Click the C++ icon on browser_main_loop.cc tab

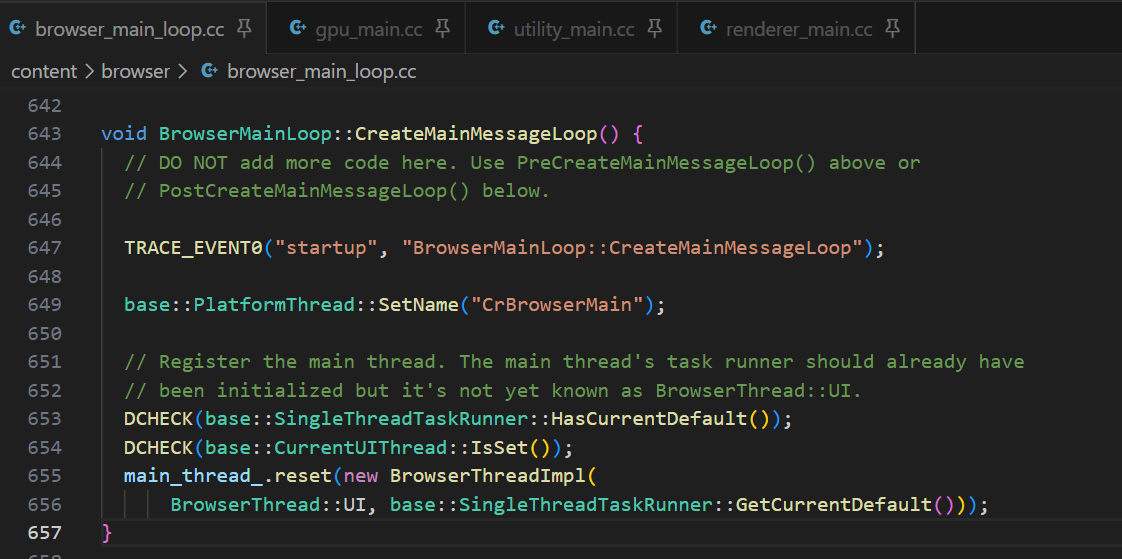click(x=17, y=29)
